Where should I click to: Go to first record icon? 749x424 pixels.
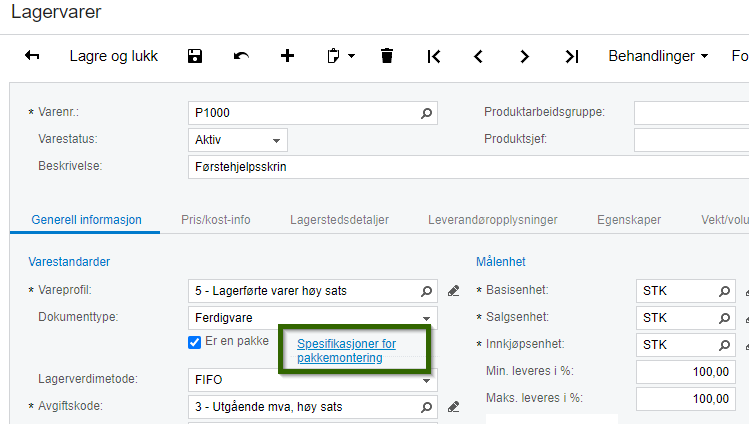tap(433, 56)
